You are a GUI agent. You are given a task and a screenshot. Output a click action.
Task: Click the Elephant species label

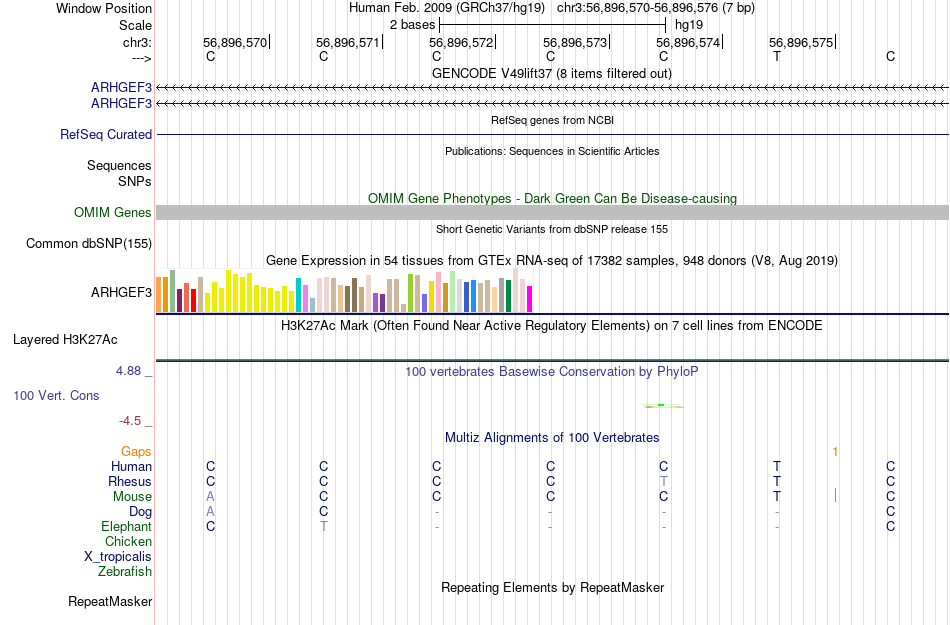coord(127,526)
